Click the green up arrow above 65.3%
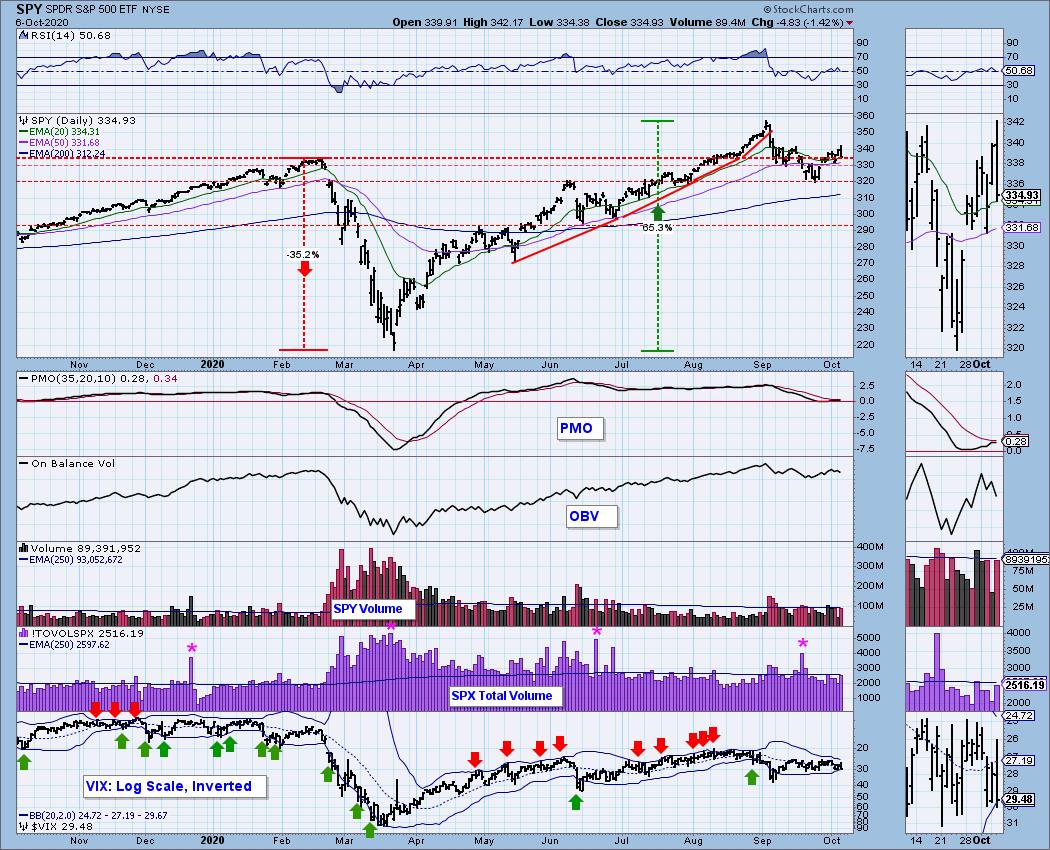Viewport: 1050px width, 850px height. point(657,211)
